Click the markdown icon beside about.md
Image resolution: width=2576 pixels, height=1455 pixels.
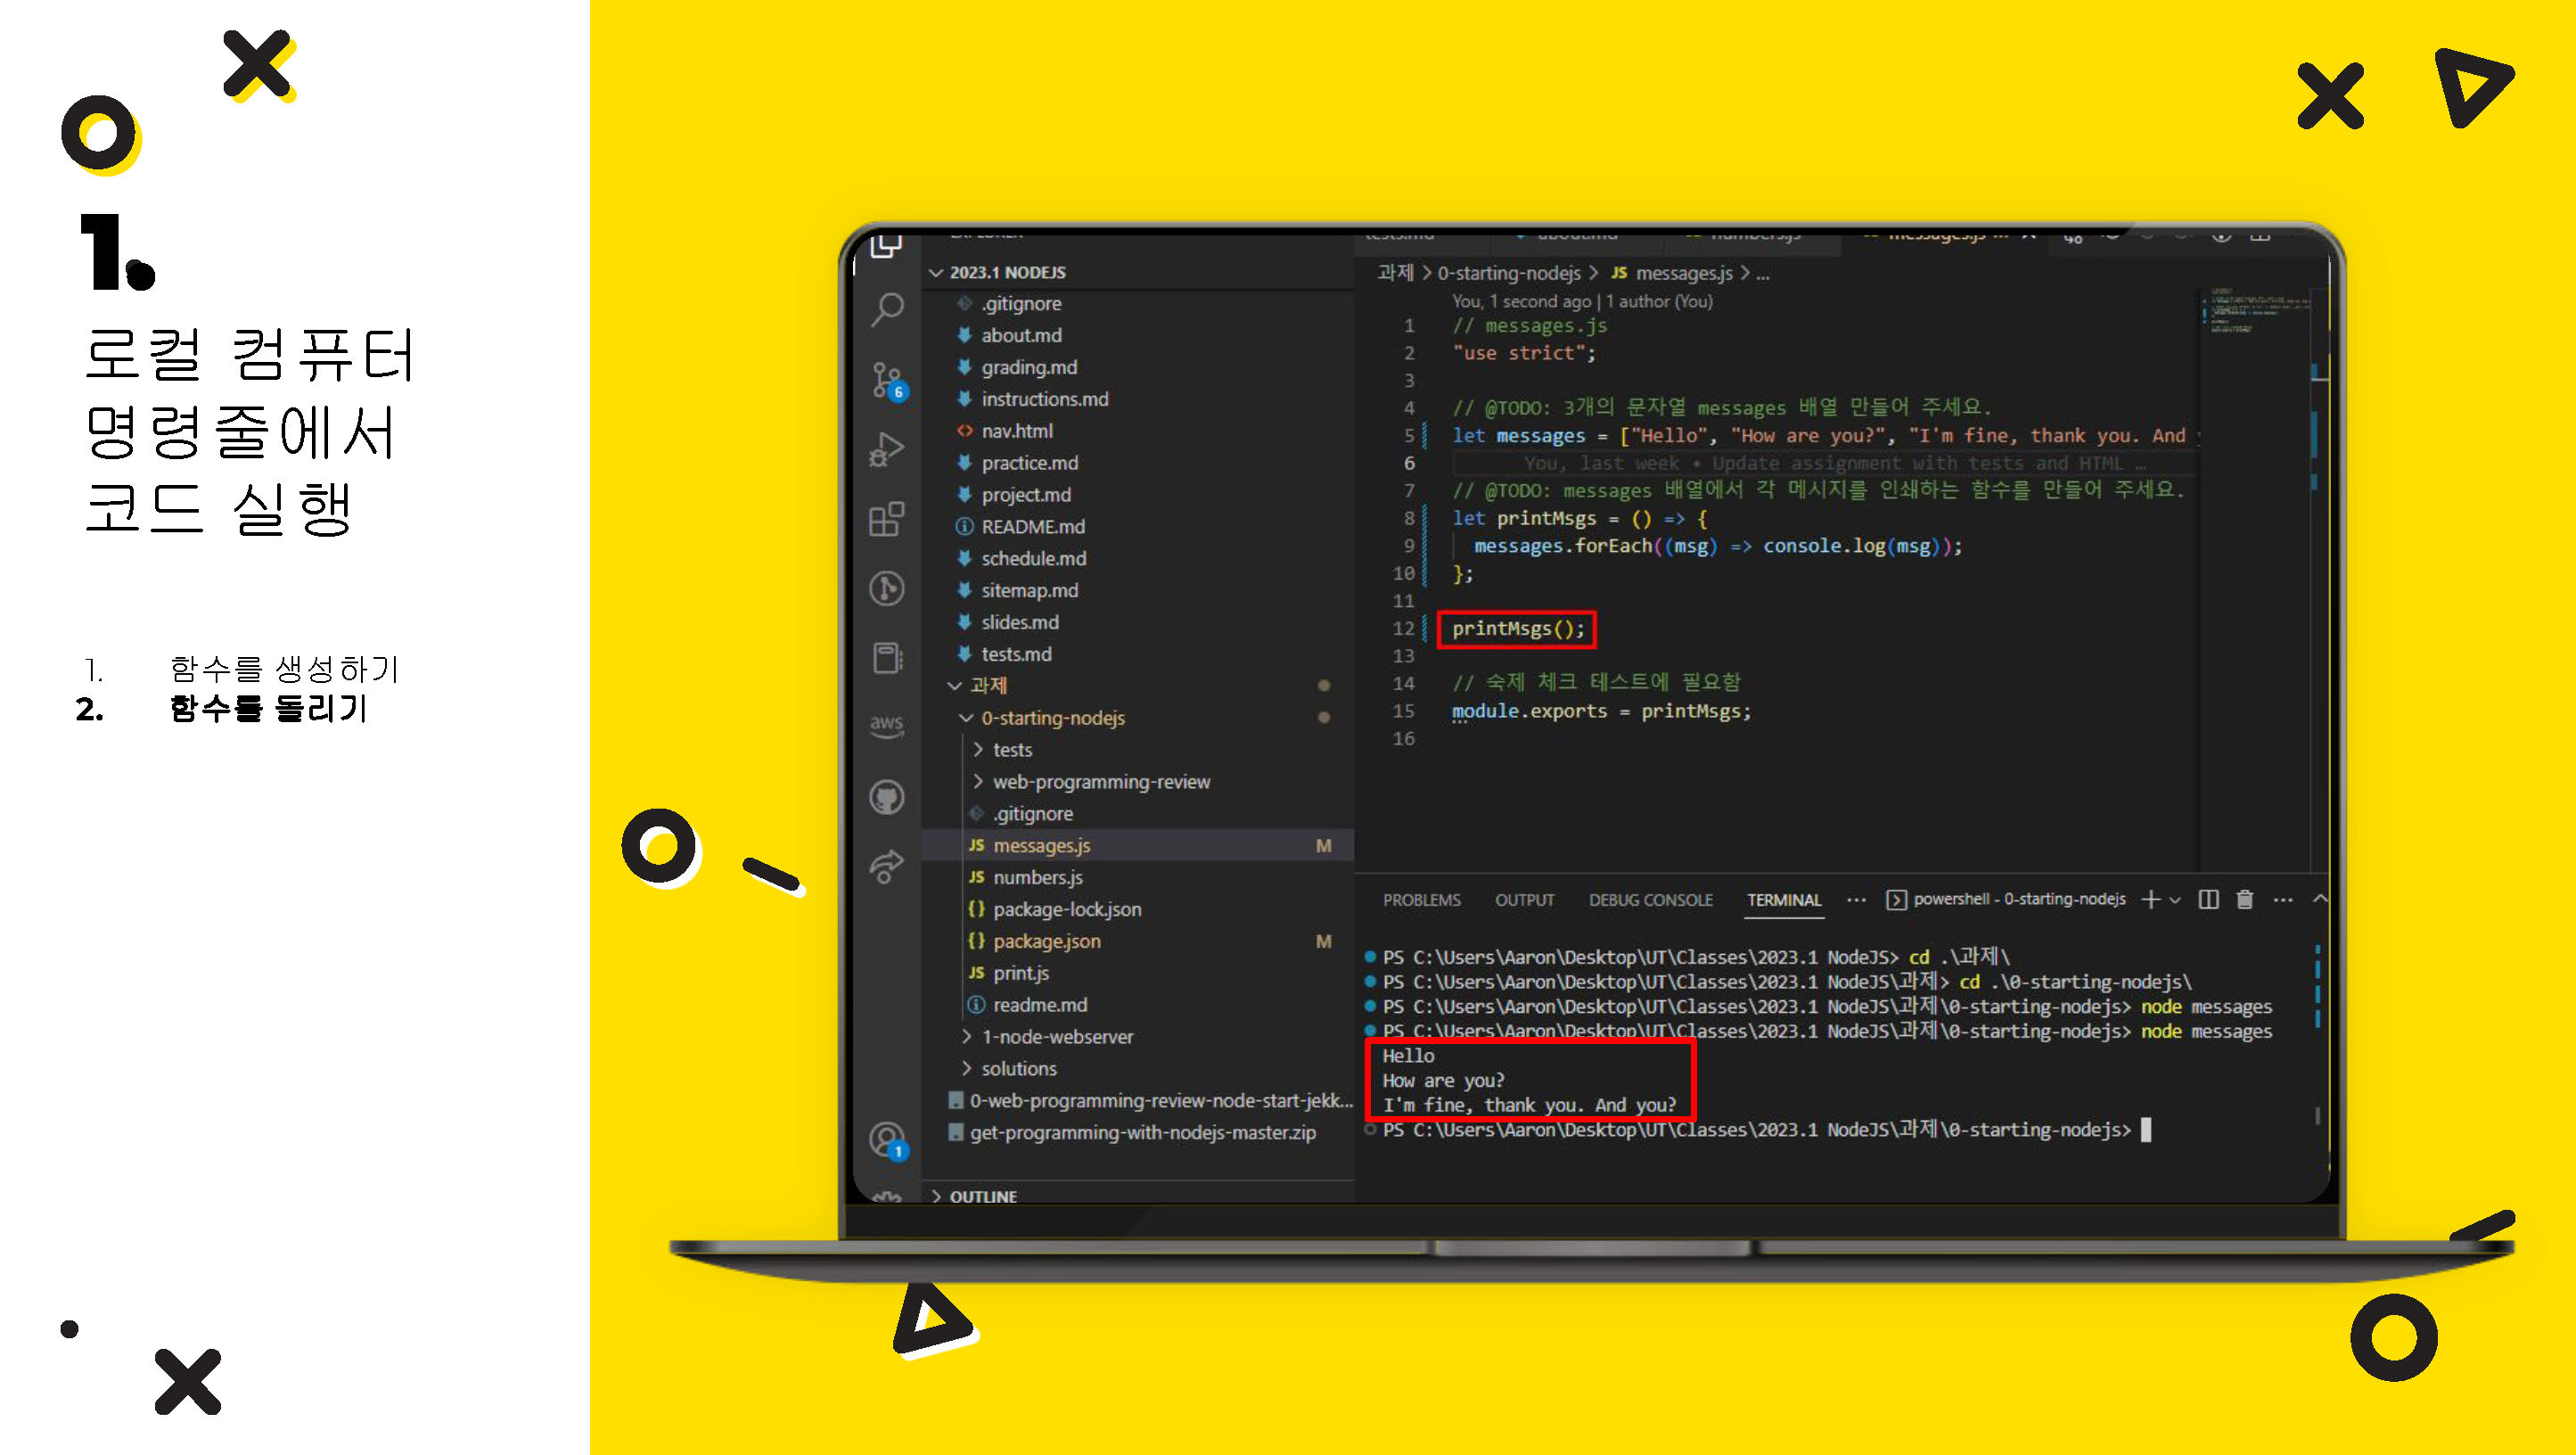coord(964,335)
